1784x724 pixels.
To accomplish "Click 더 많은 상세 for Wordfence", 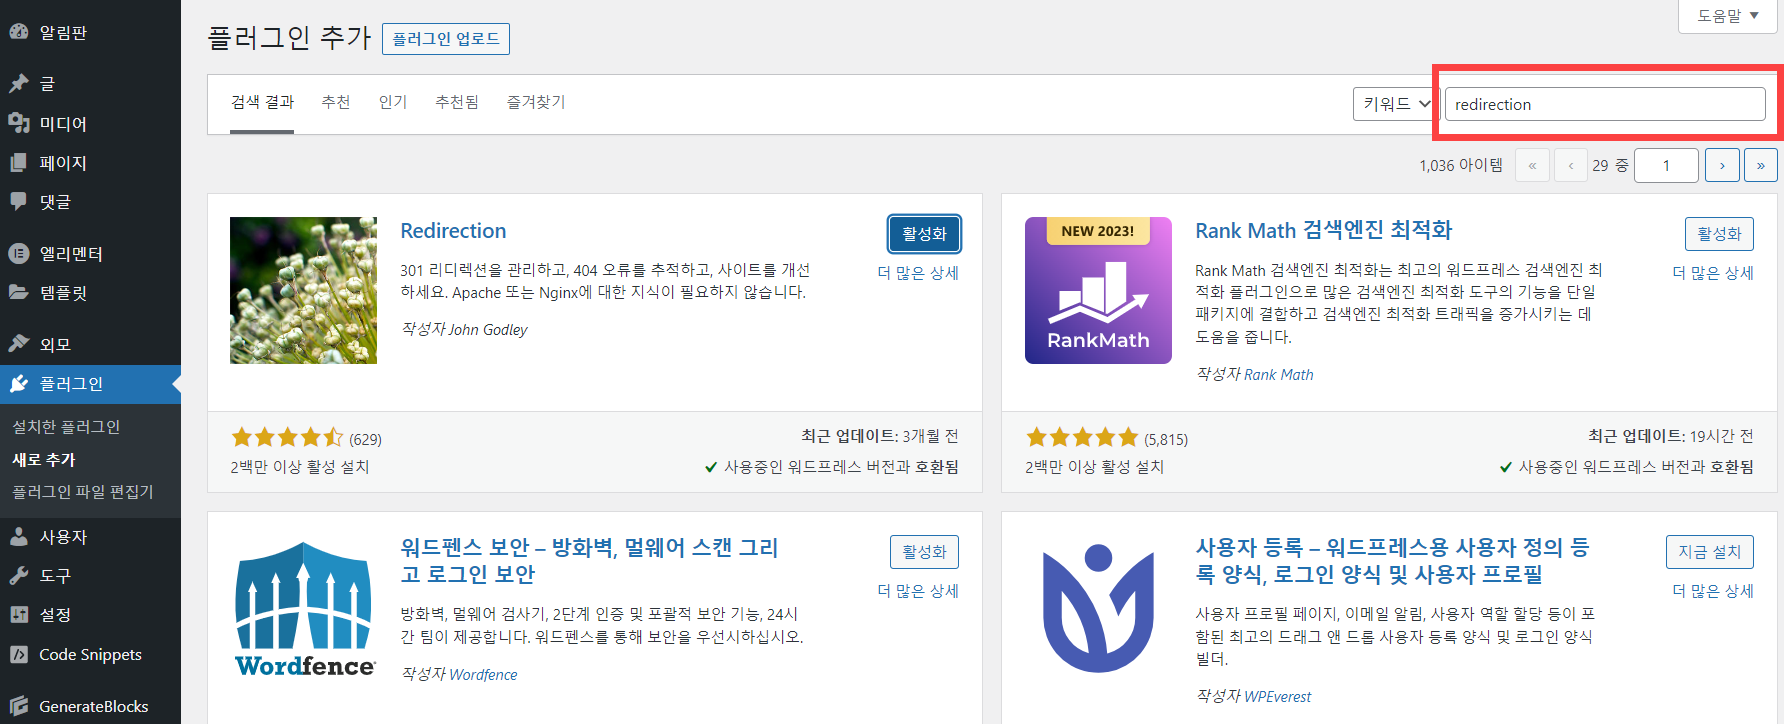I will [918, 591].
